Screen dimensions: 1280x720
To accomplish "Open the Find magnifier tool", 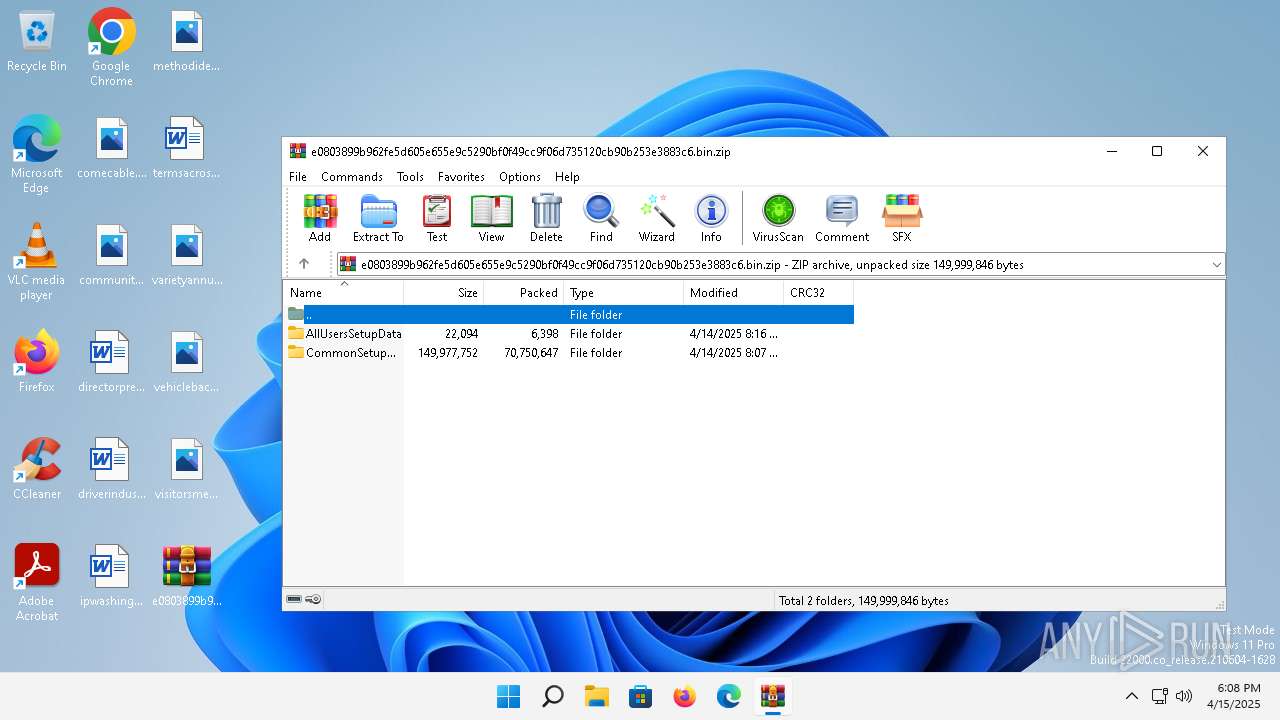I will click(601, 218).
